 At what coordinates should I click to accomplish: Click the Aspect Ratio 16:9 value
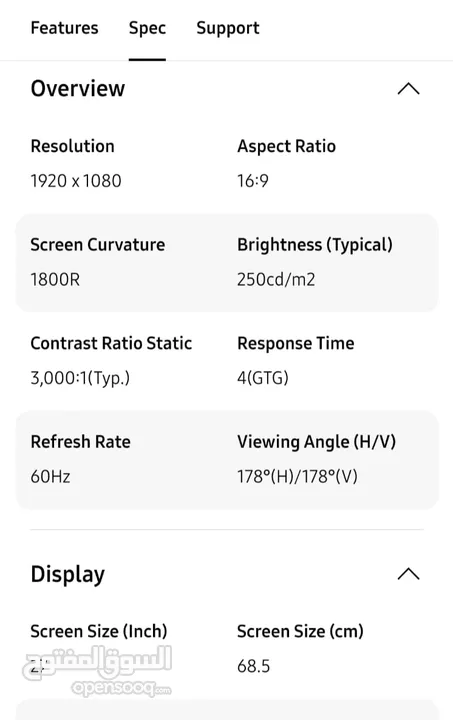[252, 181]
